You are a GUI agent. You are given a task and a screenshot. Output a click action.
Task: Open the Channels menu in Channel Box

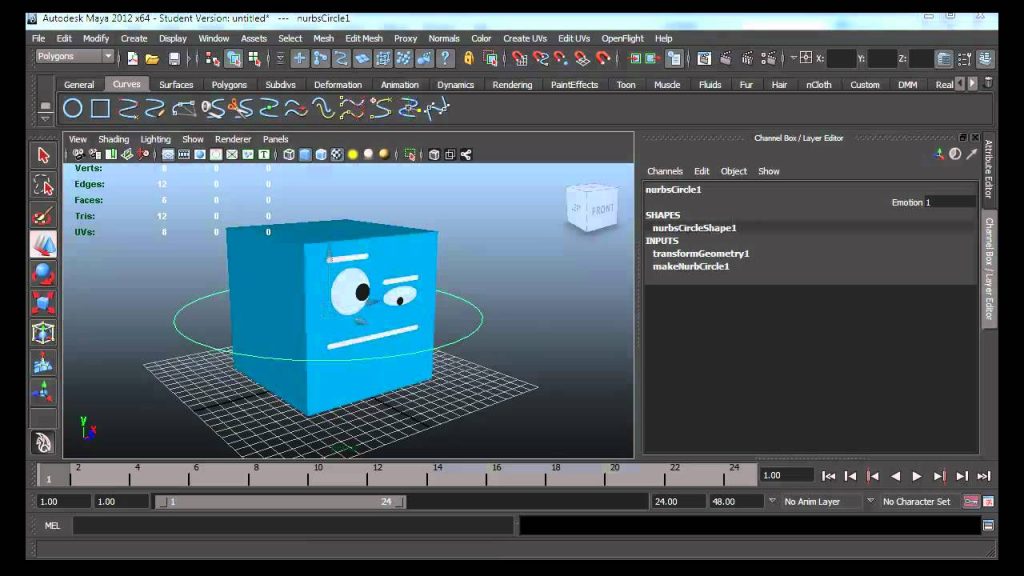(x=665, y=171)
